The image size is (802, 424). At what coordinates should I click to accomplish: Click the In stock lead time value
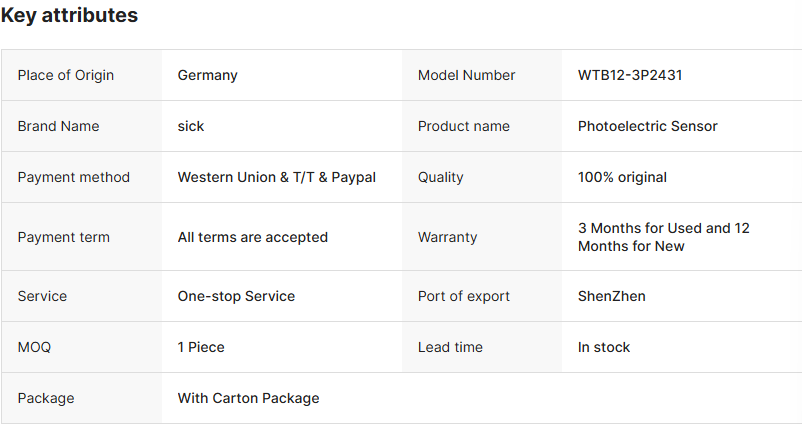pyautogui.click(x=604, y=347)
